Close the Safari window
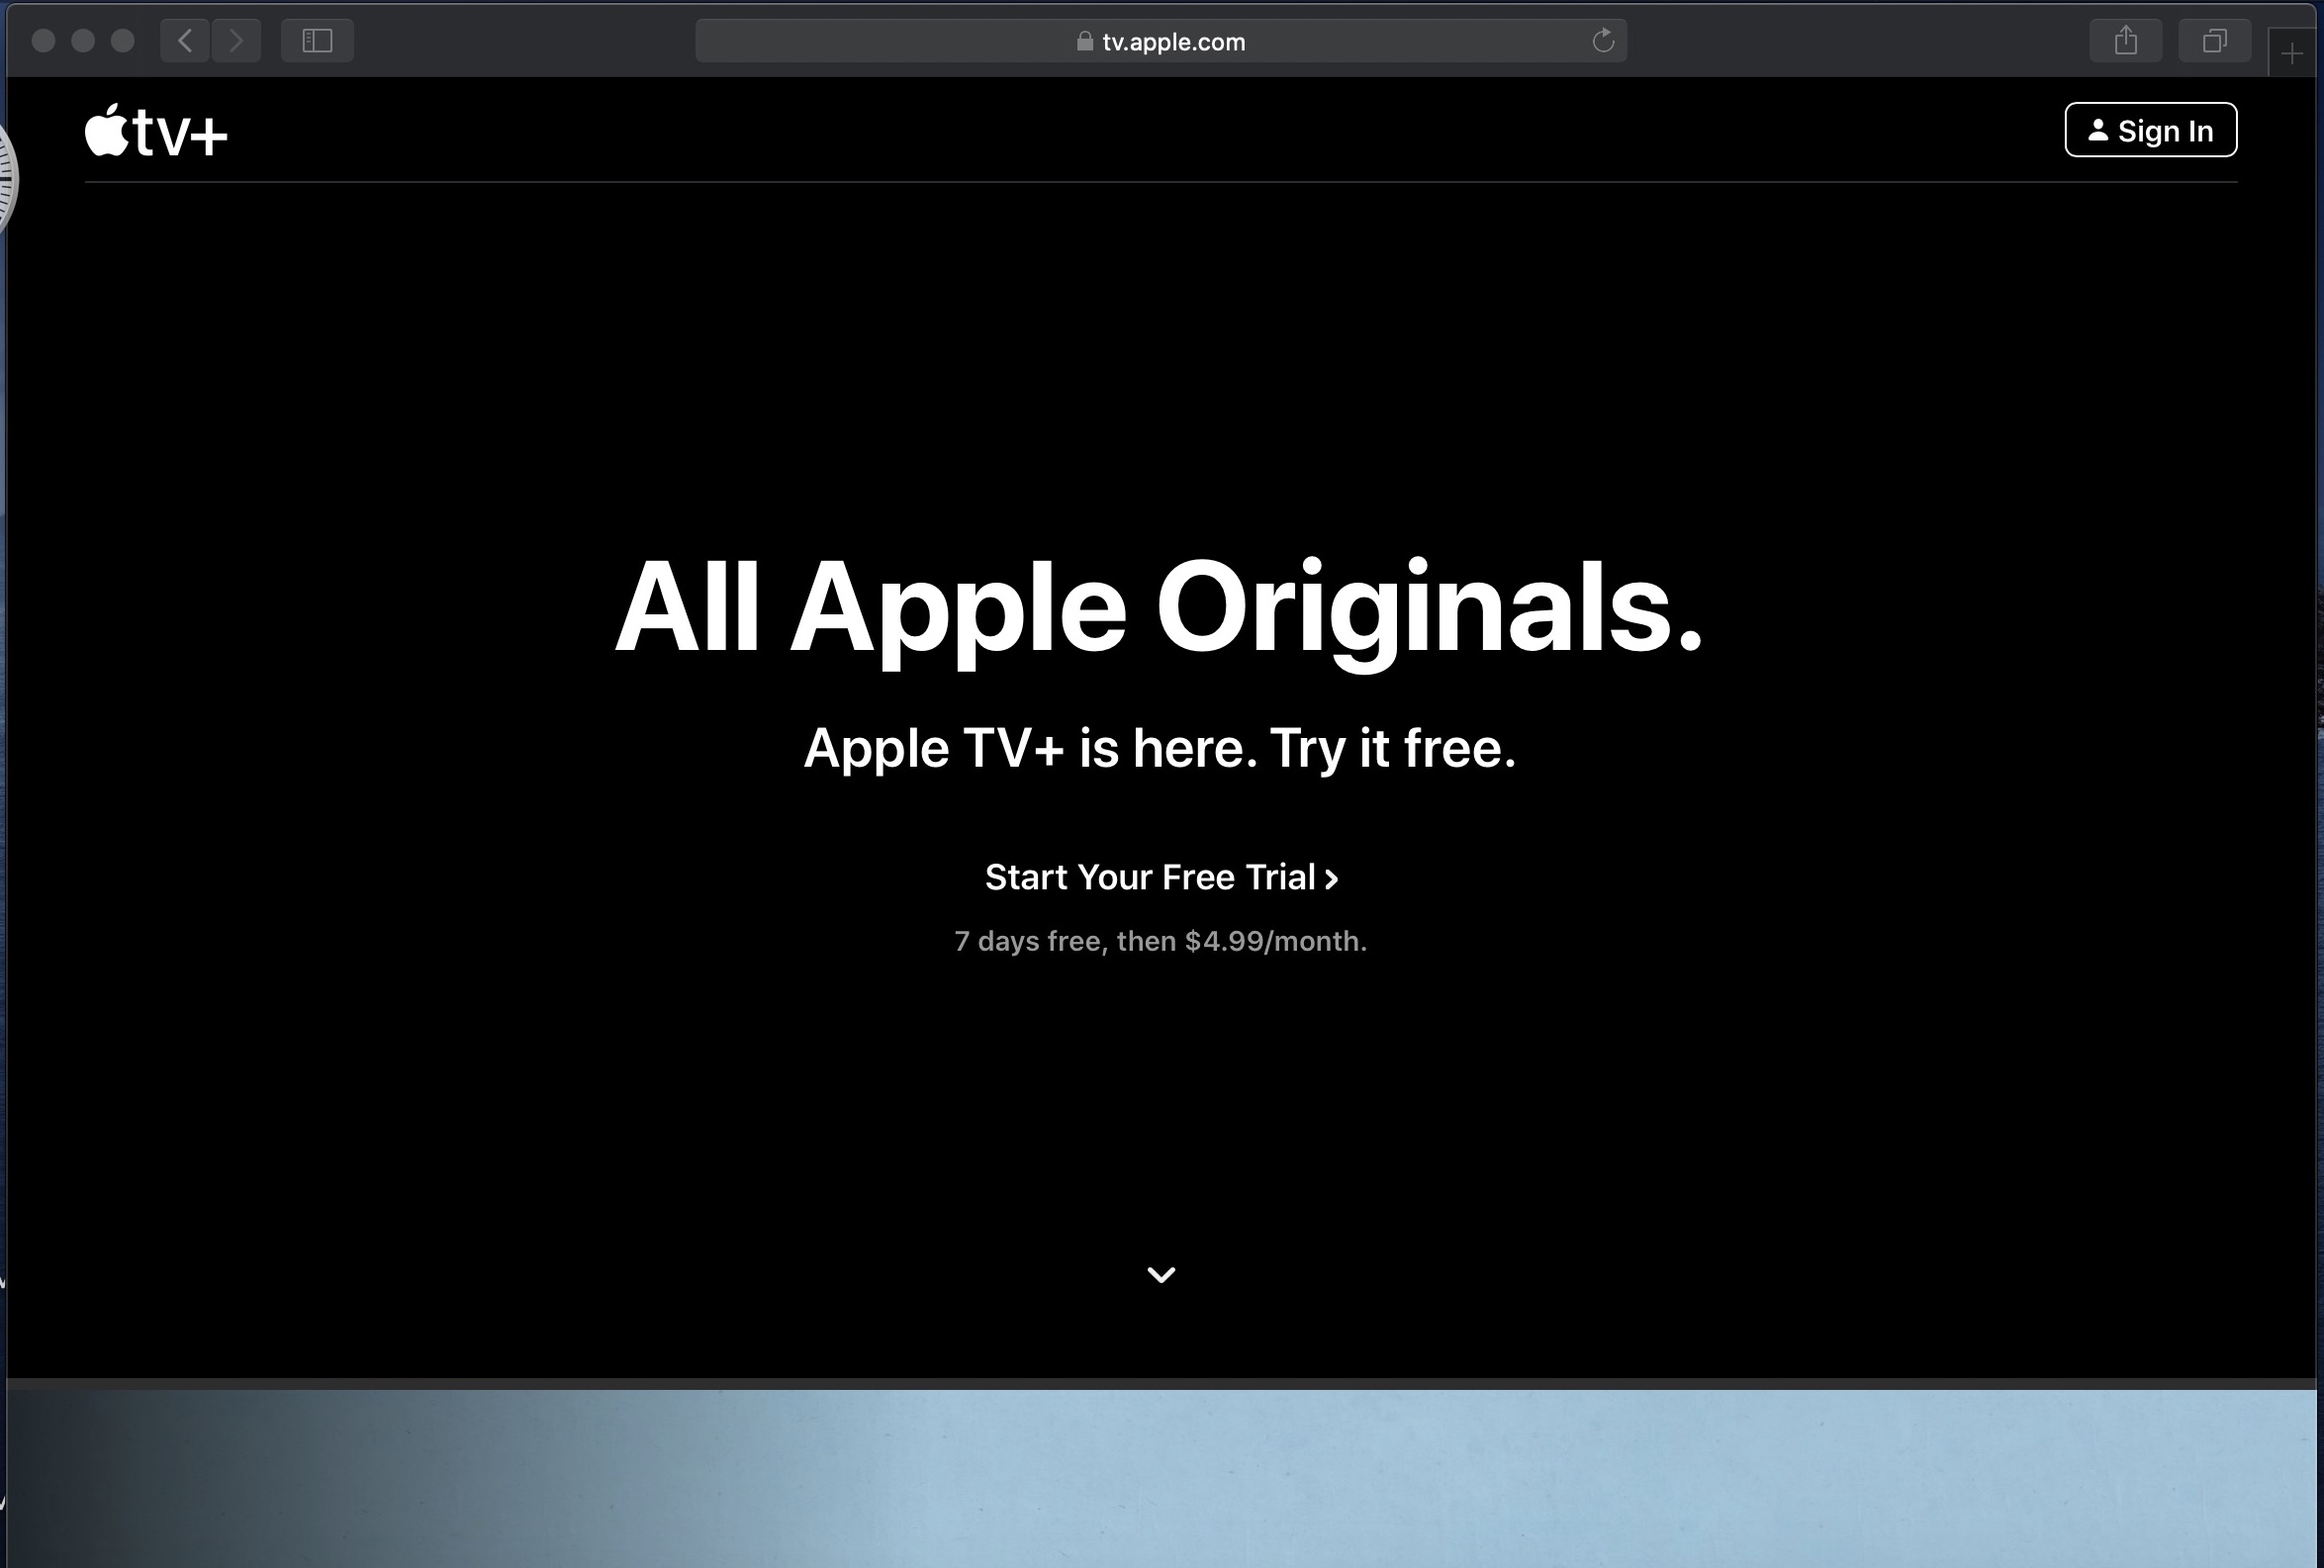The image size is (2324, 1568). click(43, 41)
